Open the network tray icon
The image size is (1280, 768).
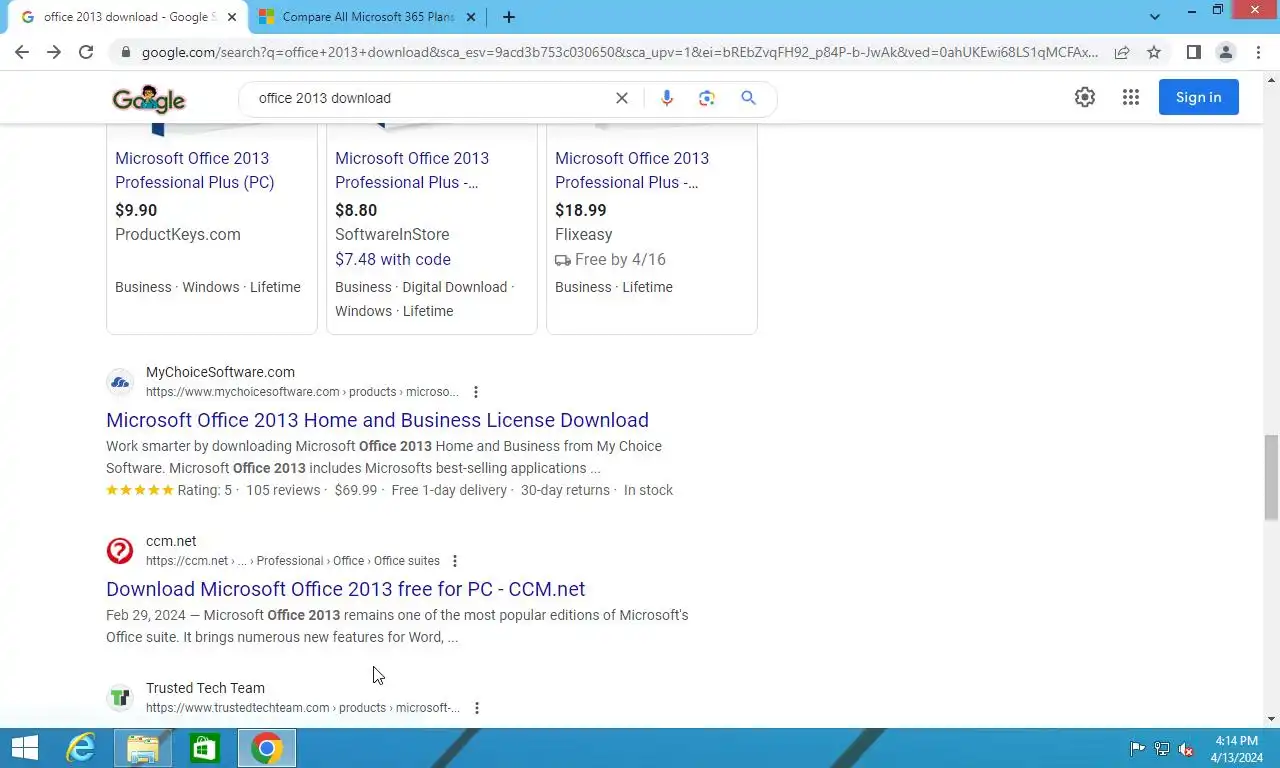click(1162, 749)
